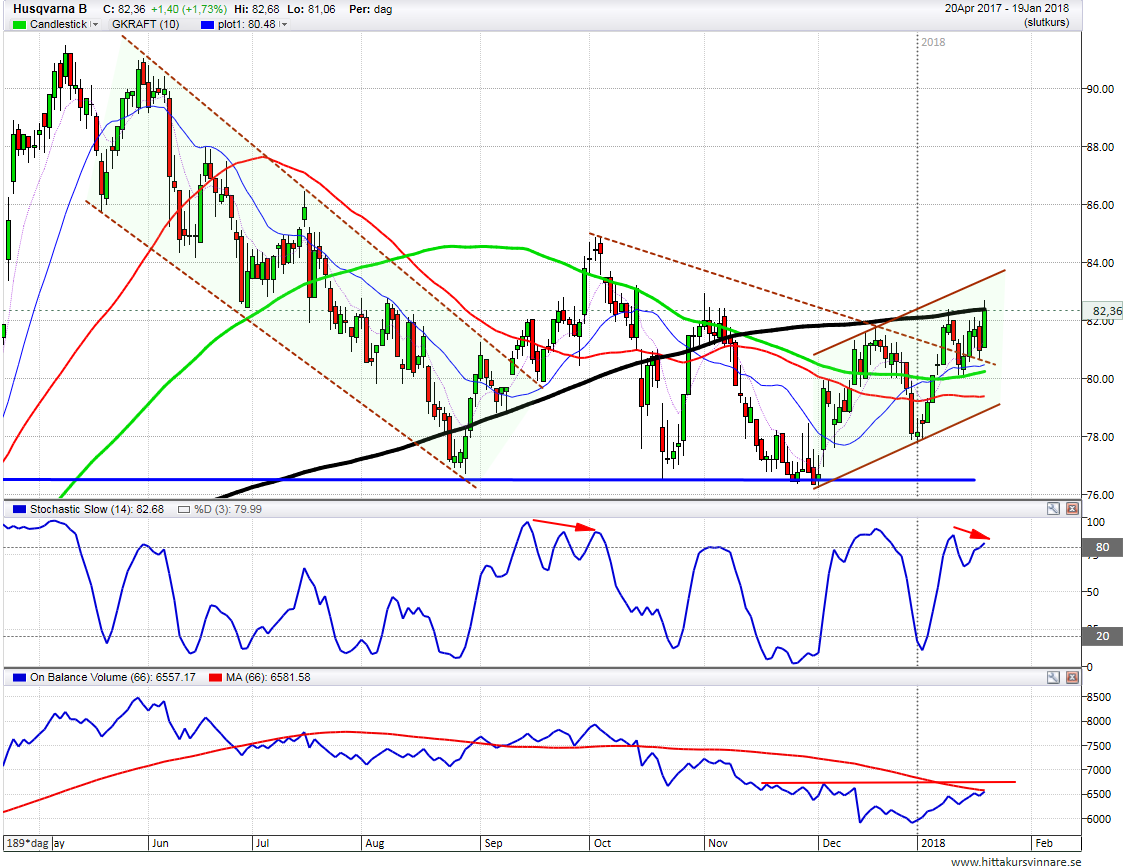1126x867 pixels.
Task: Click the Dec label on time axis
Action: click(832, 843)
